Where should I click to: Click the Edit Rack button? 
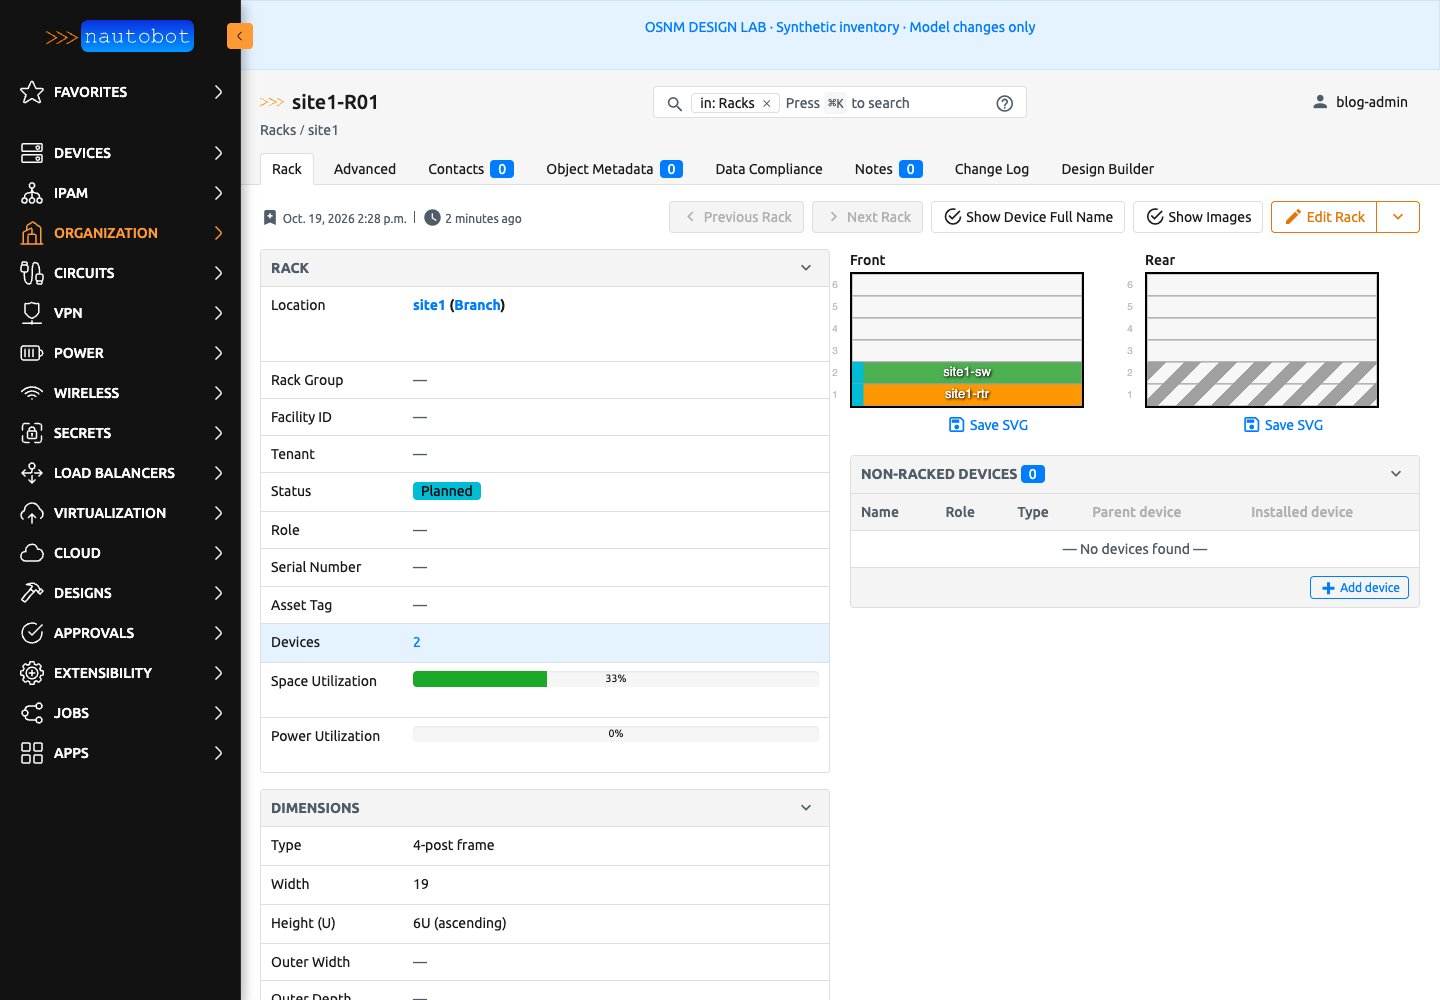pyautogui.click(x=1324, y=217)
